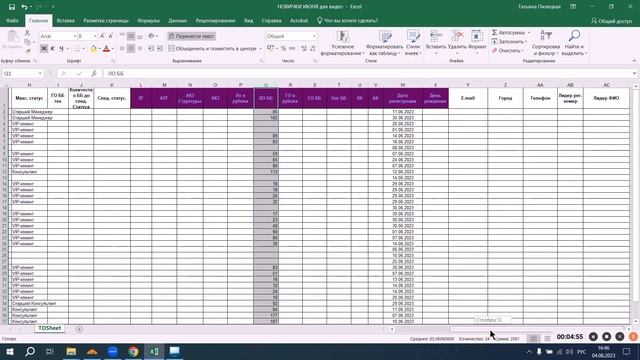Click the increase decimal icon
This screenshot has height=360, width=640.
[304, 49]
